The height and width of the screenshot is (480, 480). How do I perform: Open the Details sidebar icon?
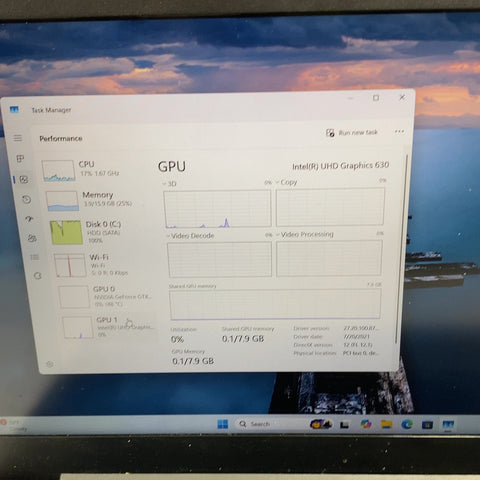tap(35, 257)
